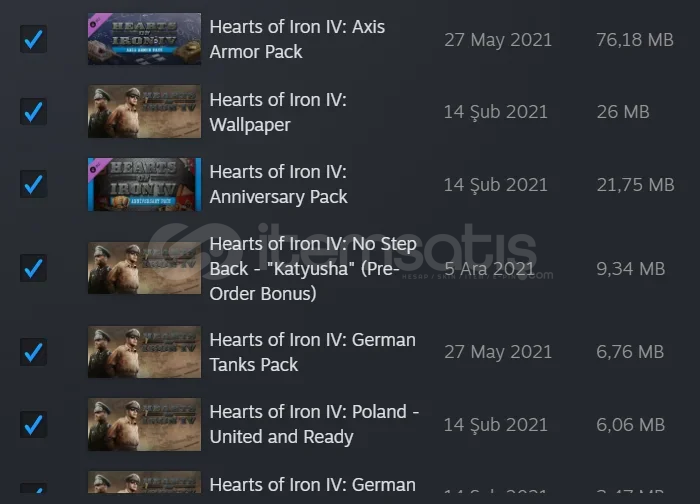Screen dimensions: 700x504
Task: Open Hearts of Iron IV: Axis Armor Pack title
Action: [297, 39]
